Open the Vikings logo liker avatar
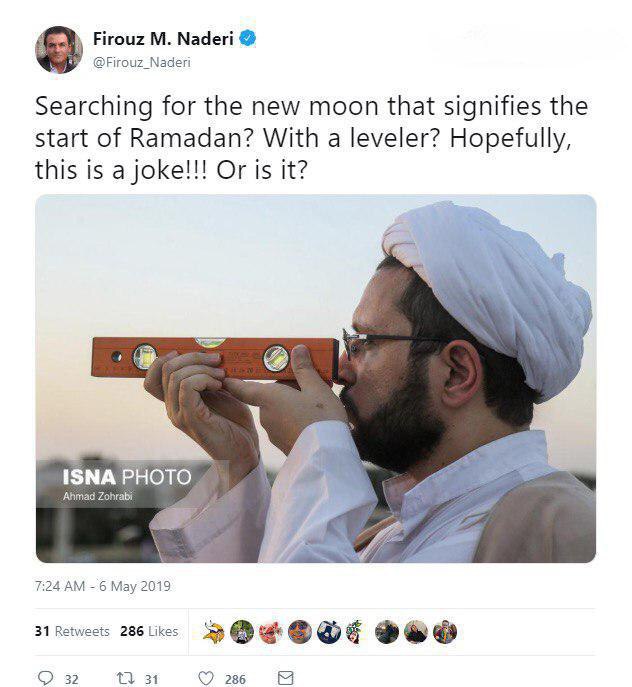The image size is (632, 687). (213, 632)
